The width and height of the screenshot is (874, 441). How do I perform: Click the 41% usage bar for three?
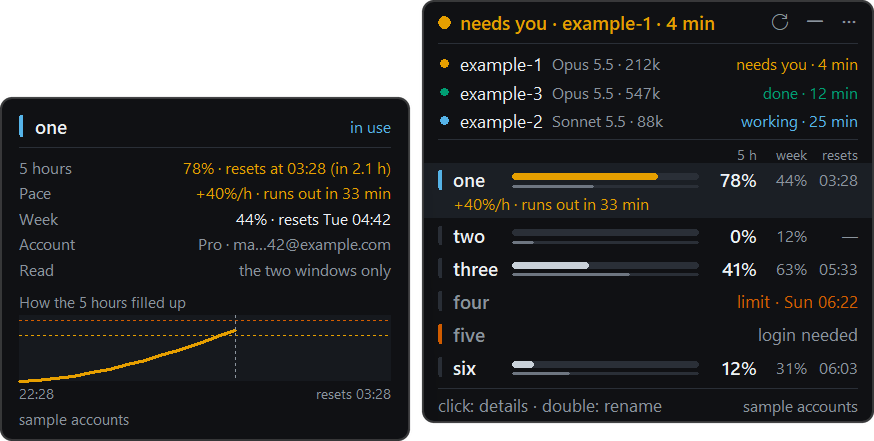pyautogui.click(x=550, y=265)
